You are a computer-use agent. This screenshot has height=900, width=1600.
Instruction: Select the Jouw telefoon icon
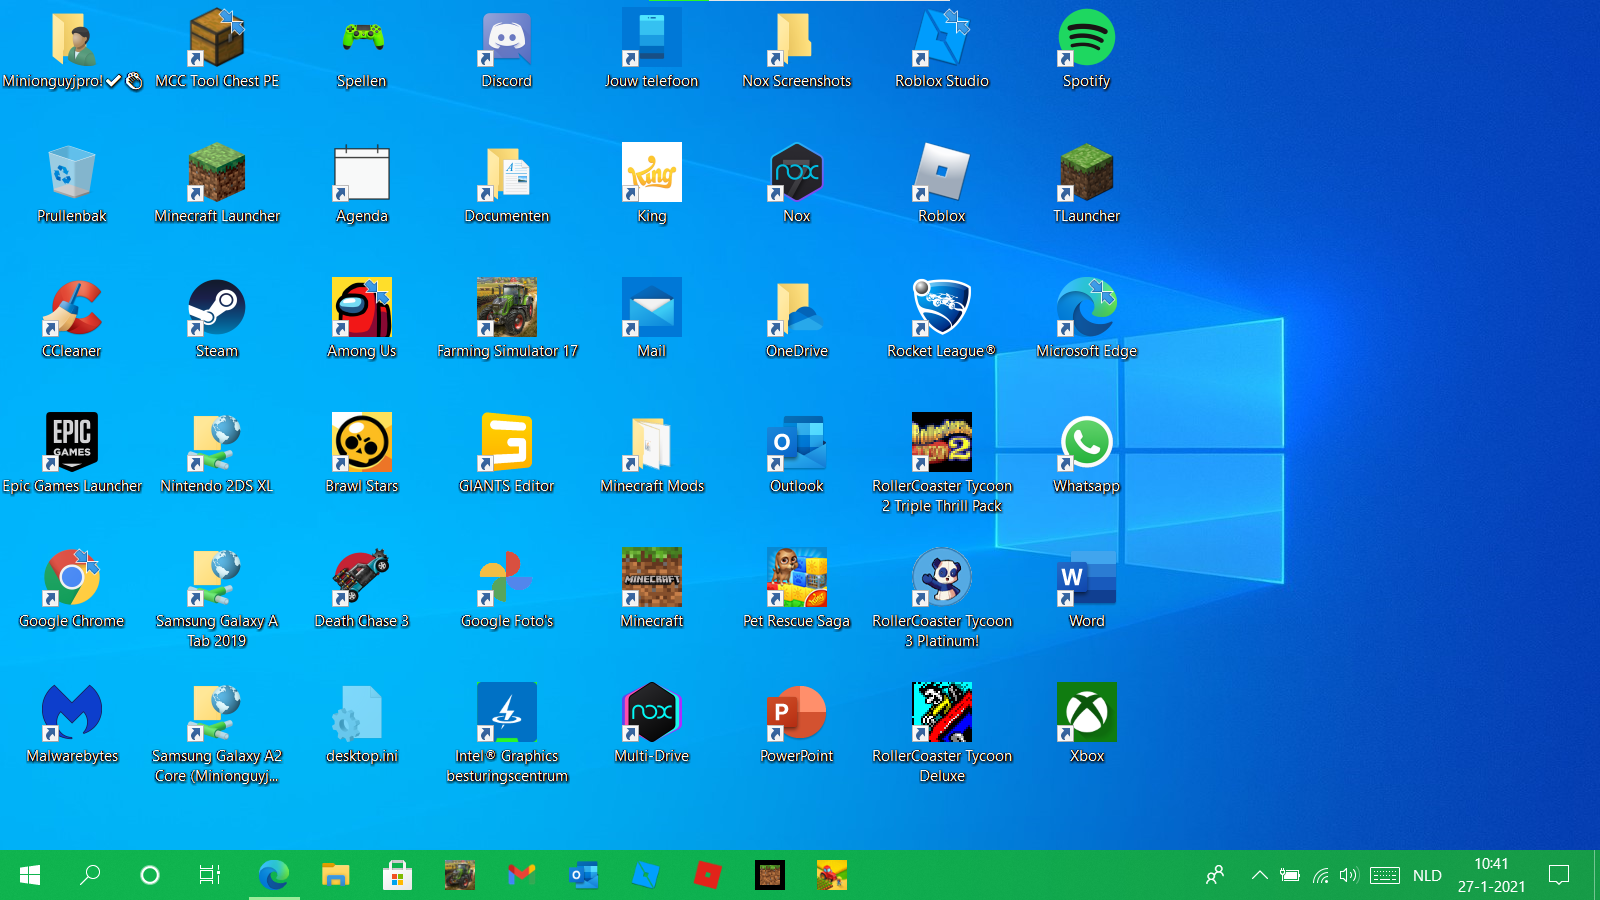click(x=652, y=50)
